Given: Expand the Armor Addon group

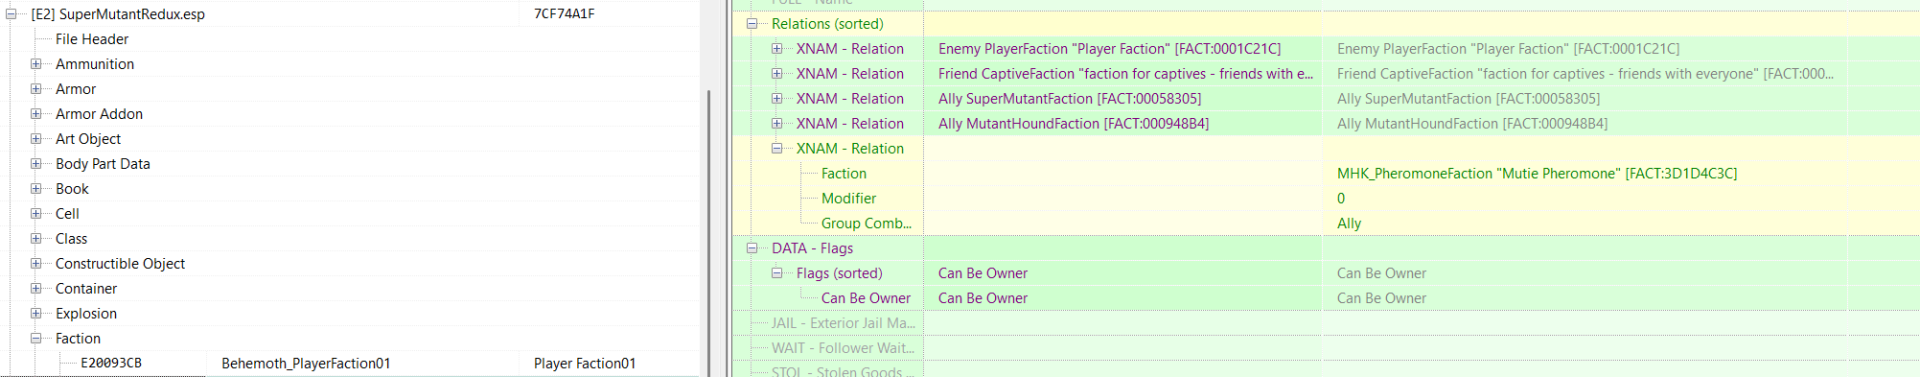Looking at the screenshot, I should 36,114.
